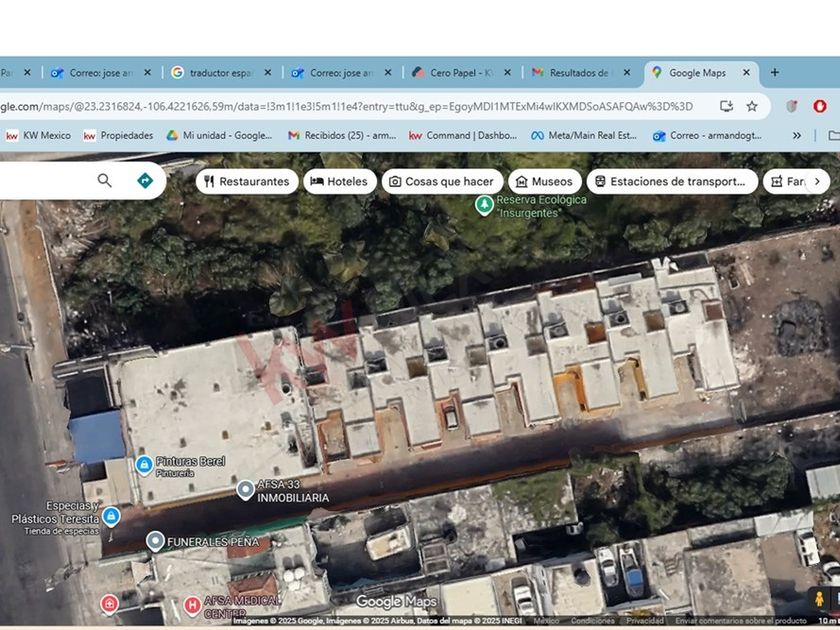Open the KW Mexico bookmark

[38, 135]
